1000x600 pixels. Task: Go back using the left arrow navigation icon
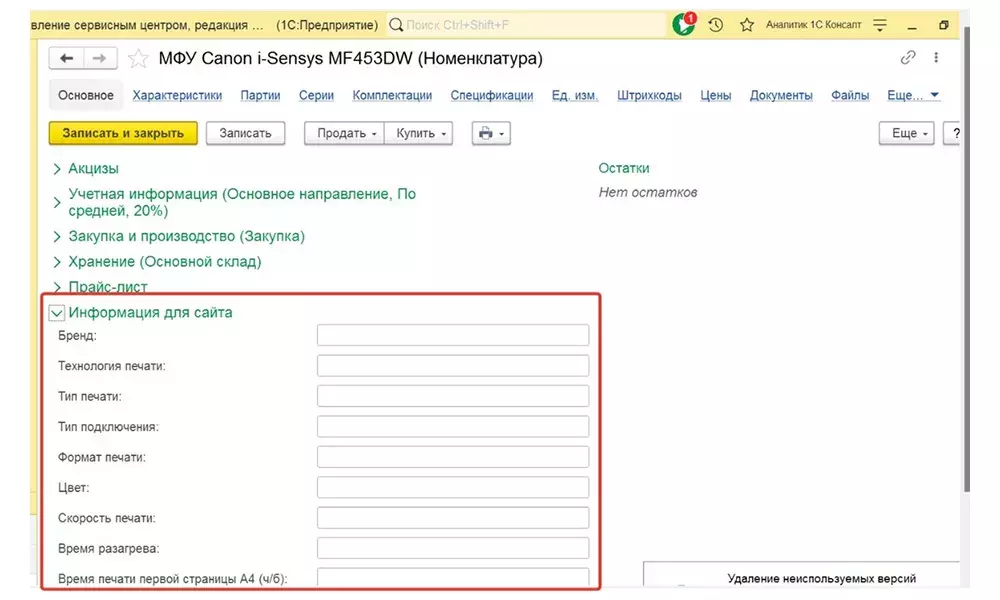tap(68, 58)
